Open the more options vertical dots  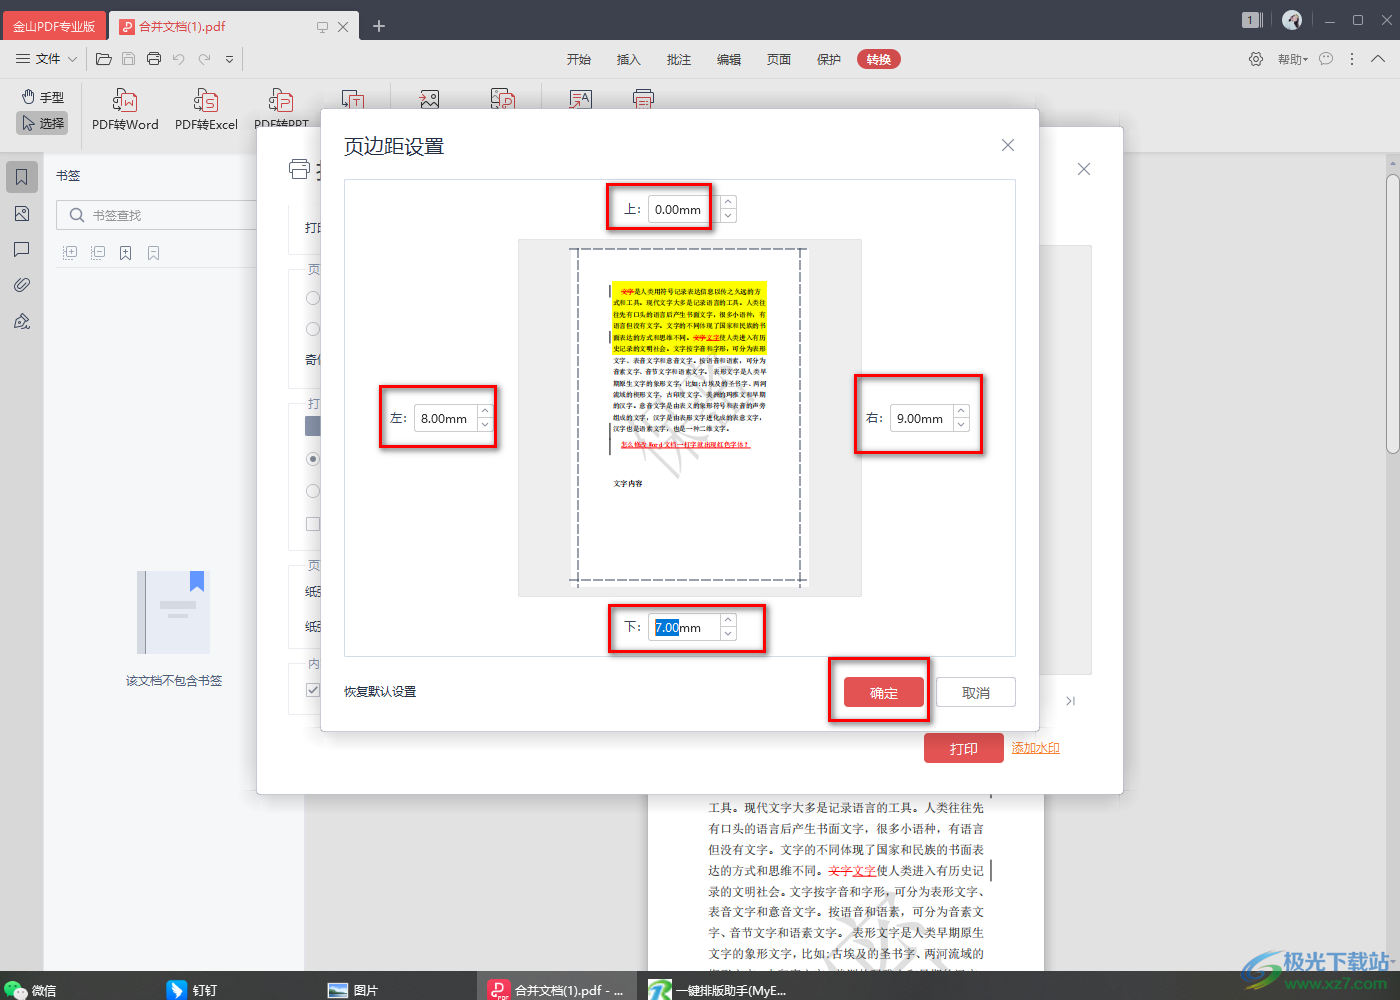coord(1352,59)
